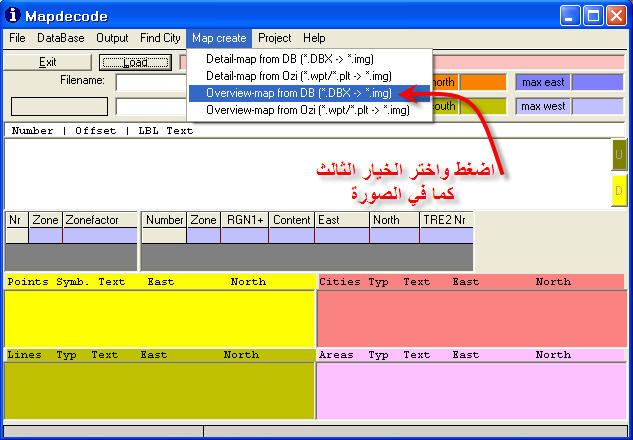Screen dimensions: 633x440
Task: Click the Nr column header
Action: click(x=17, y=220)
